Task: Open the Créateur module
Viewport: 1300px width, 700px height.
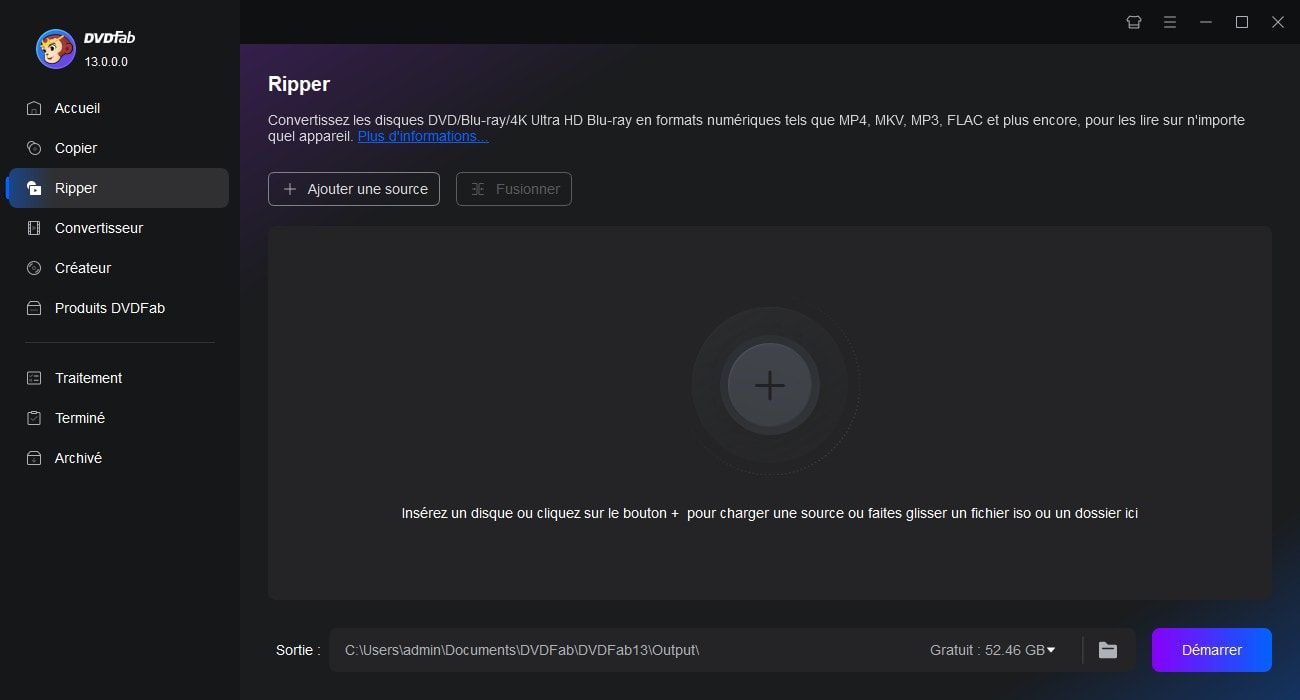Action: [x=118, y=268]
